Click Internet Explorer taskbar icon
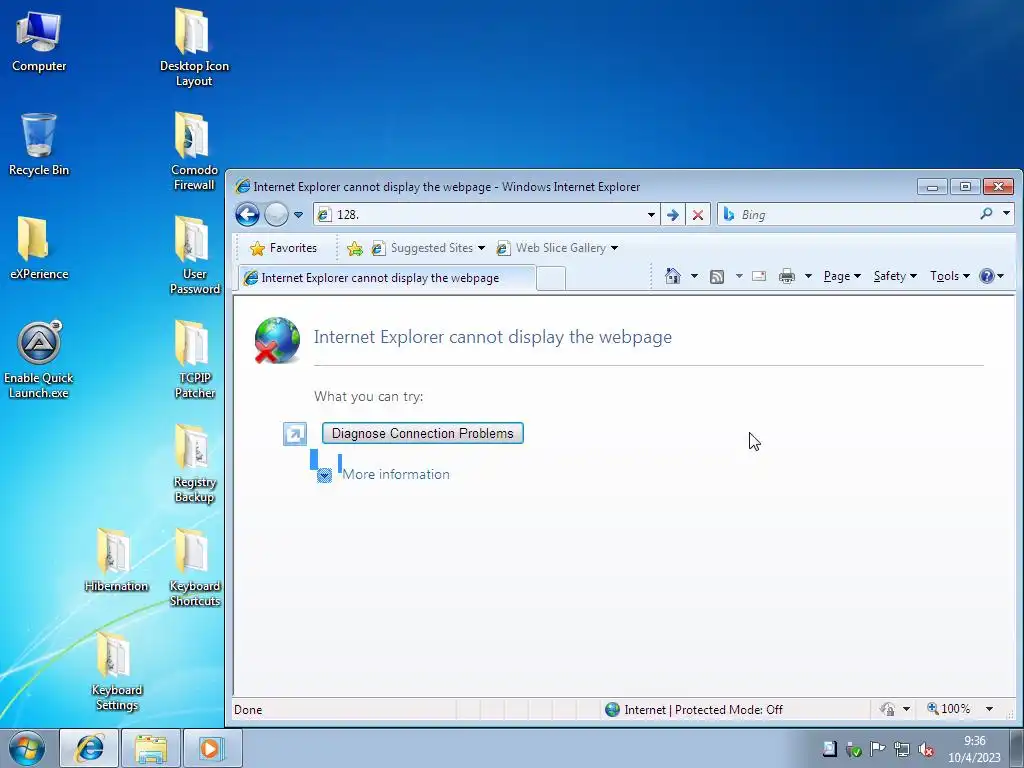 click(x=89, y=748)
